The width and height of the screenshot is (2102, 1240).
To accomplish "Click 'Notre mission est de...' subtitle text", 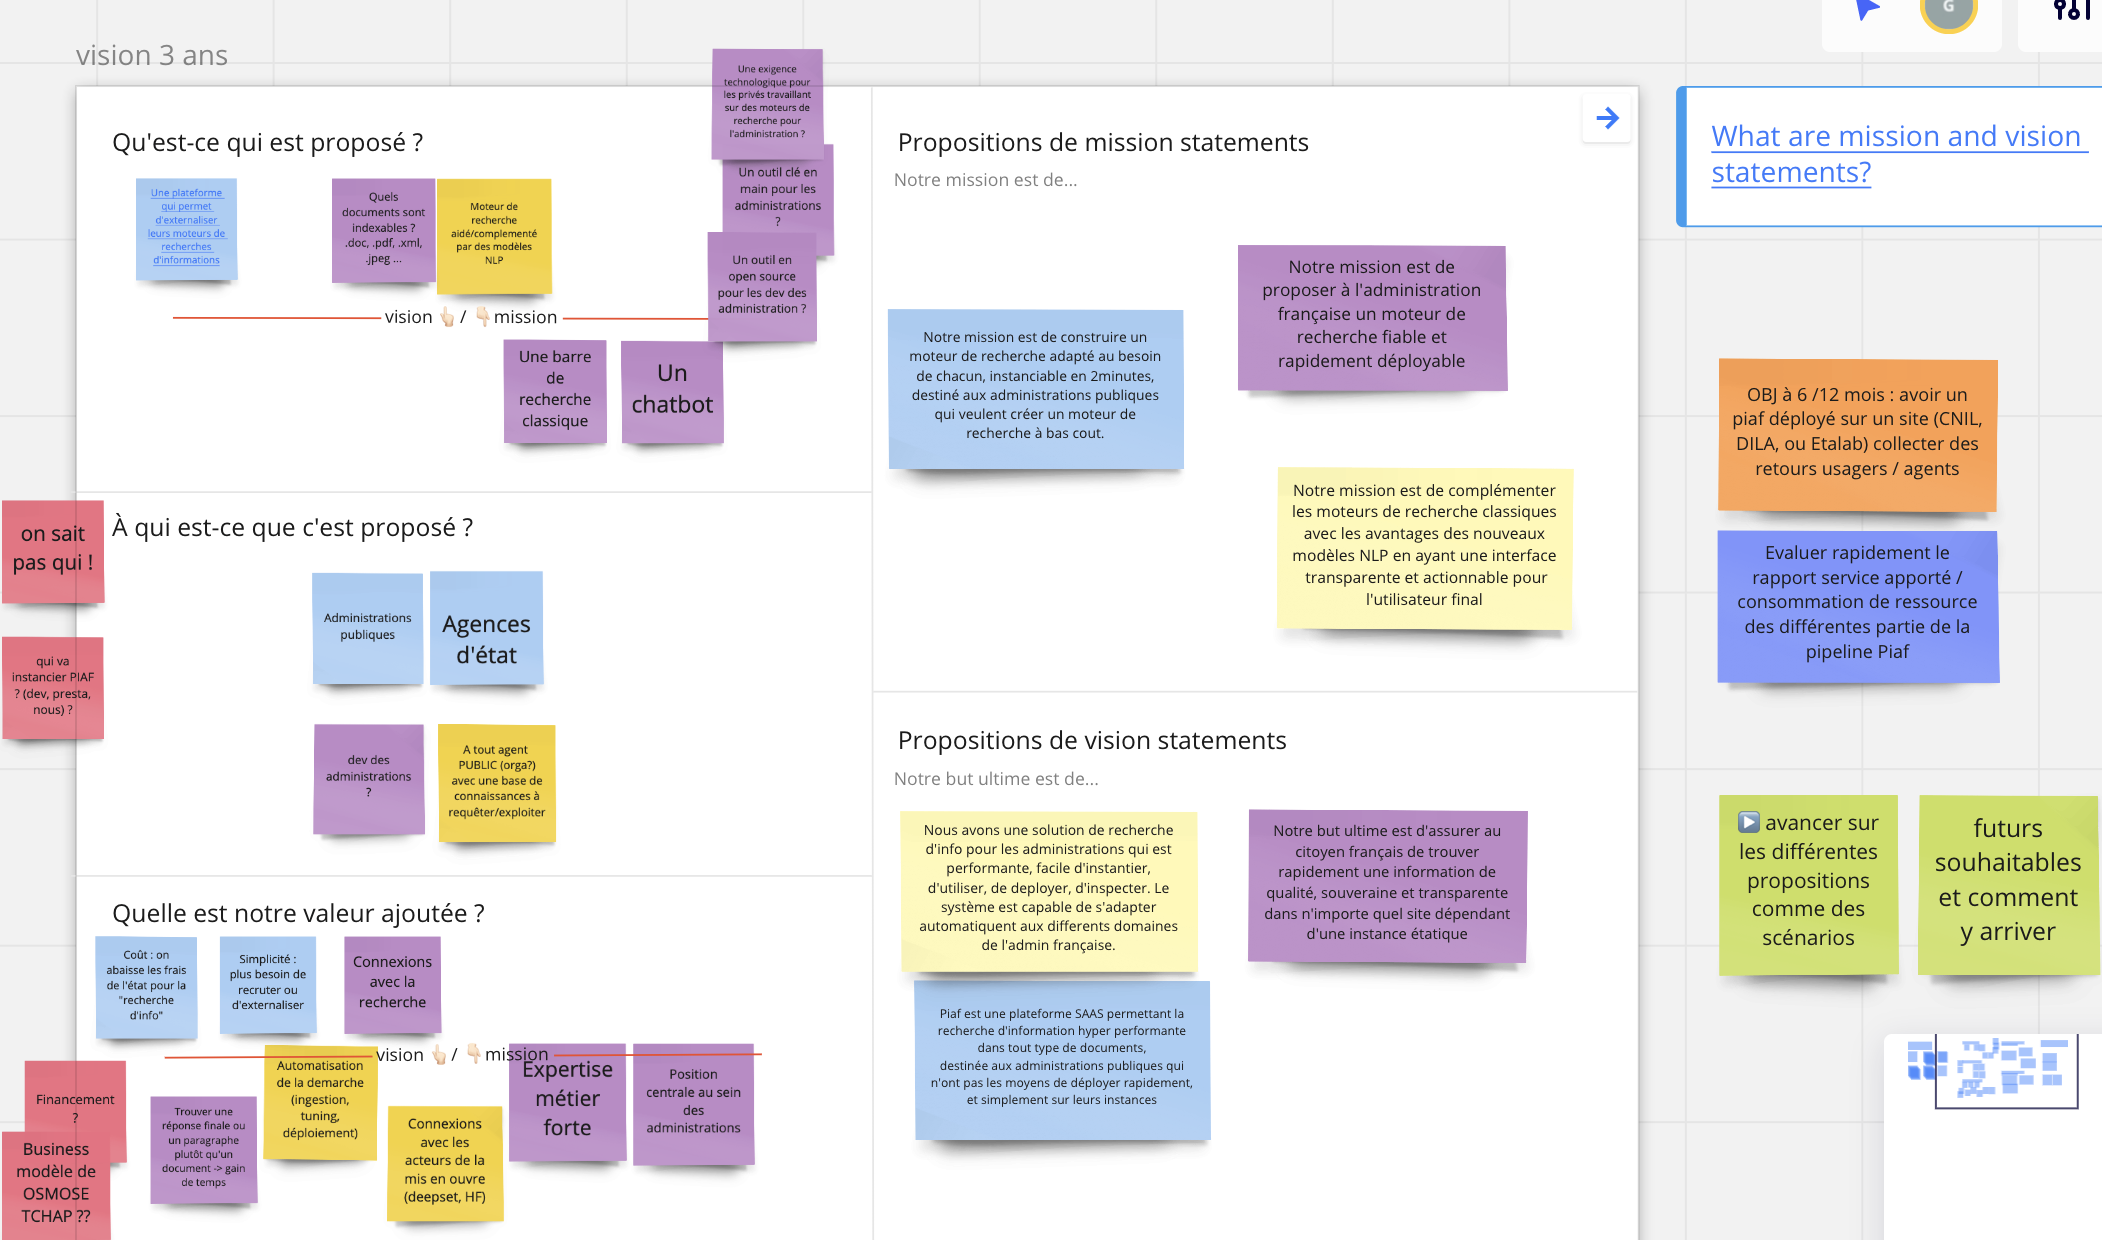I will point(986,180).
